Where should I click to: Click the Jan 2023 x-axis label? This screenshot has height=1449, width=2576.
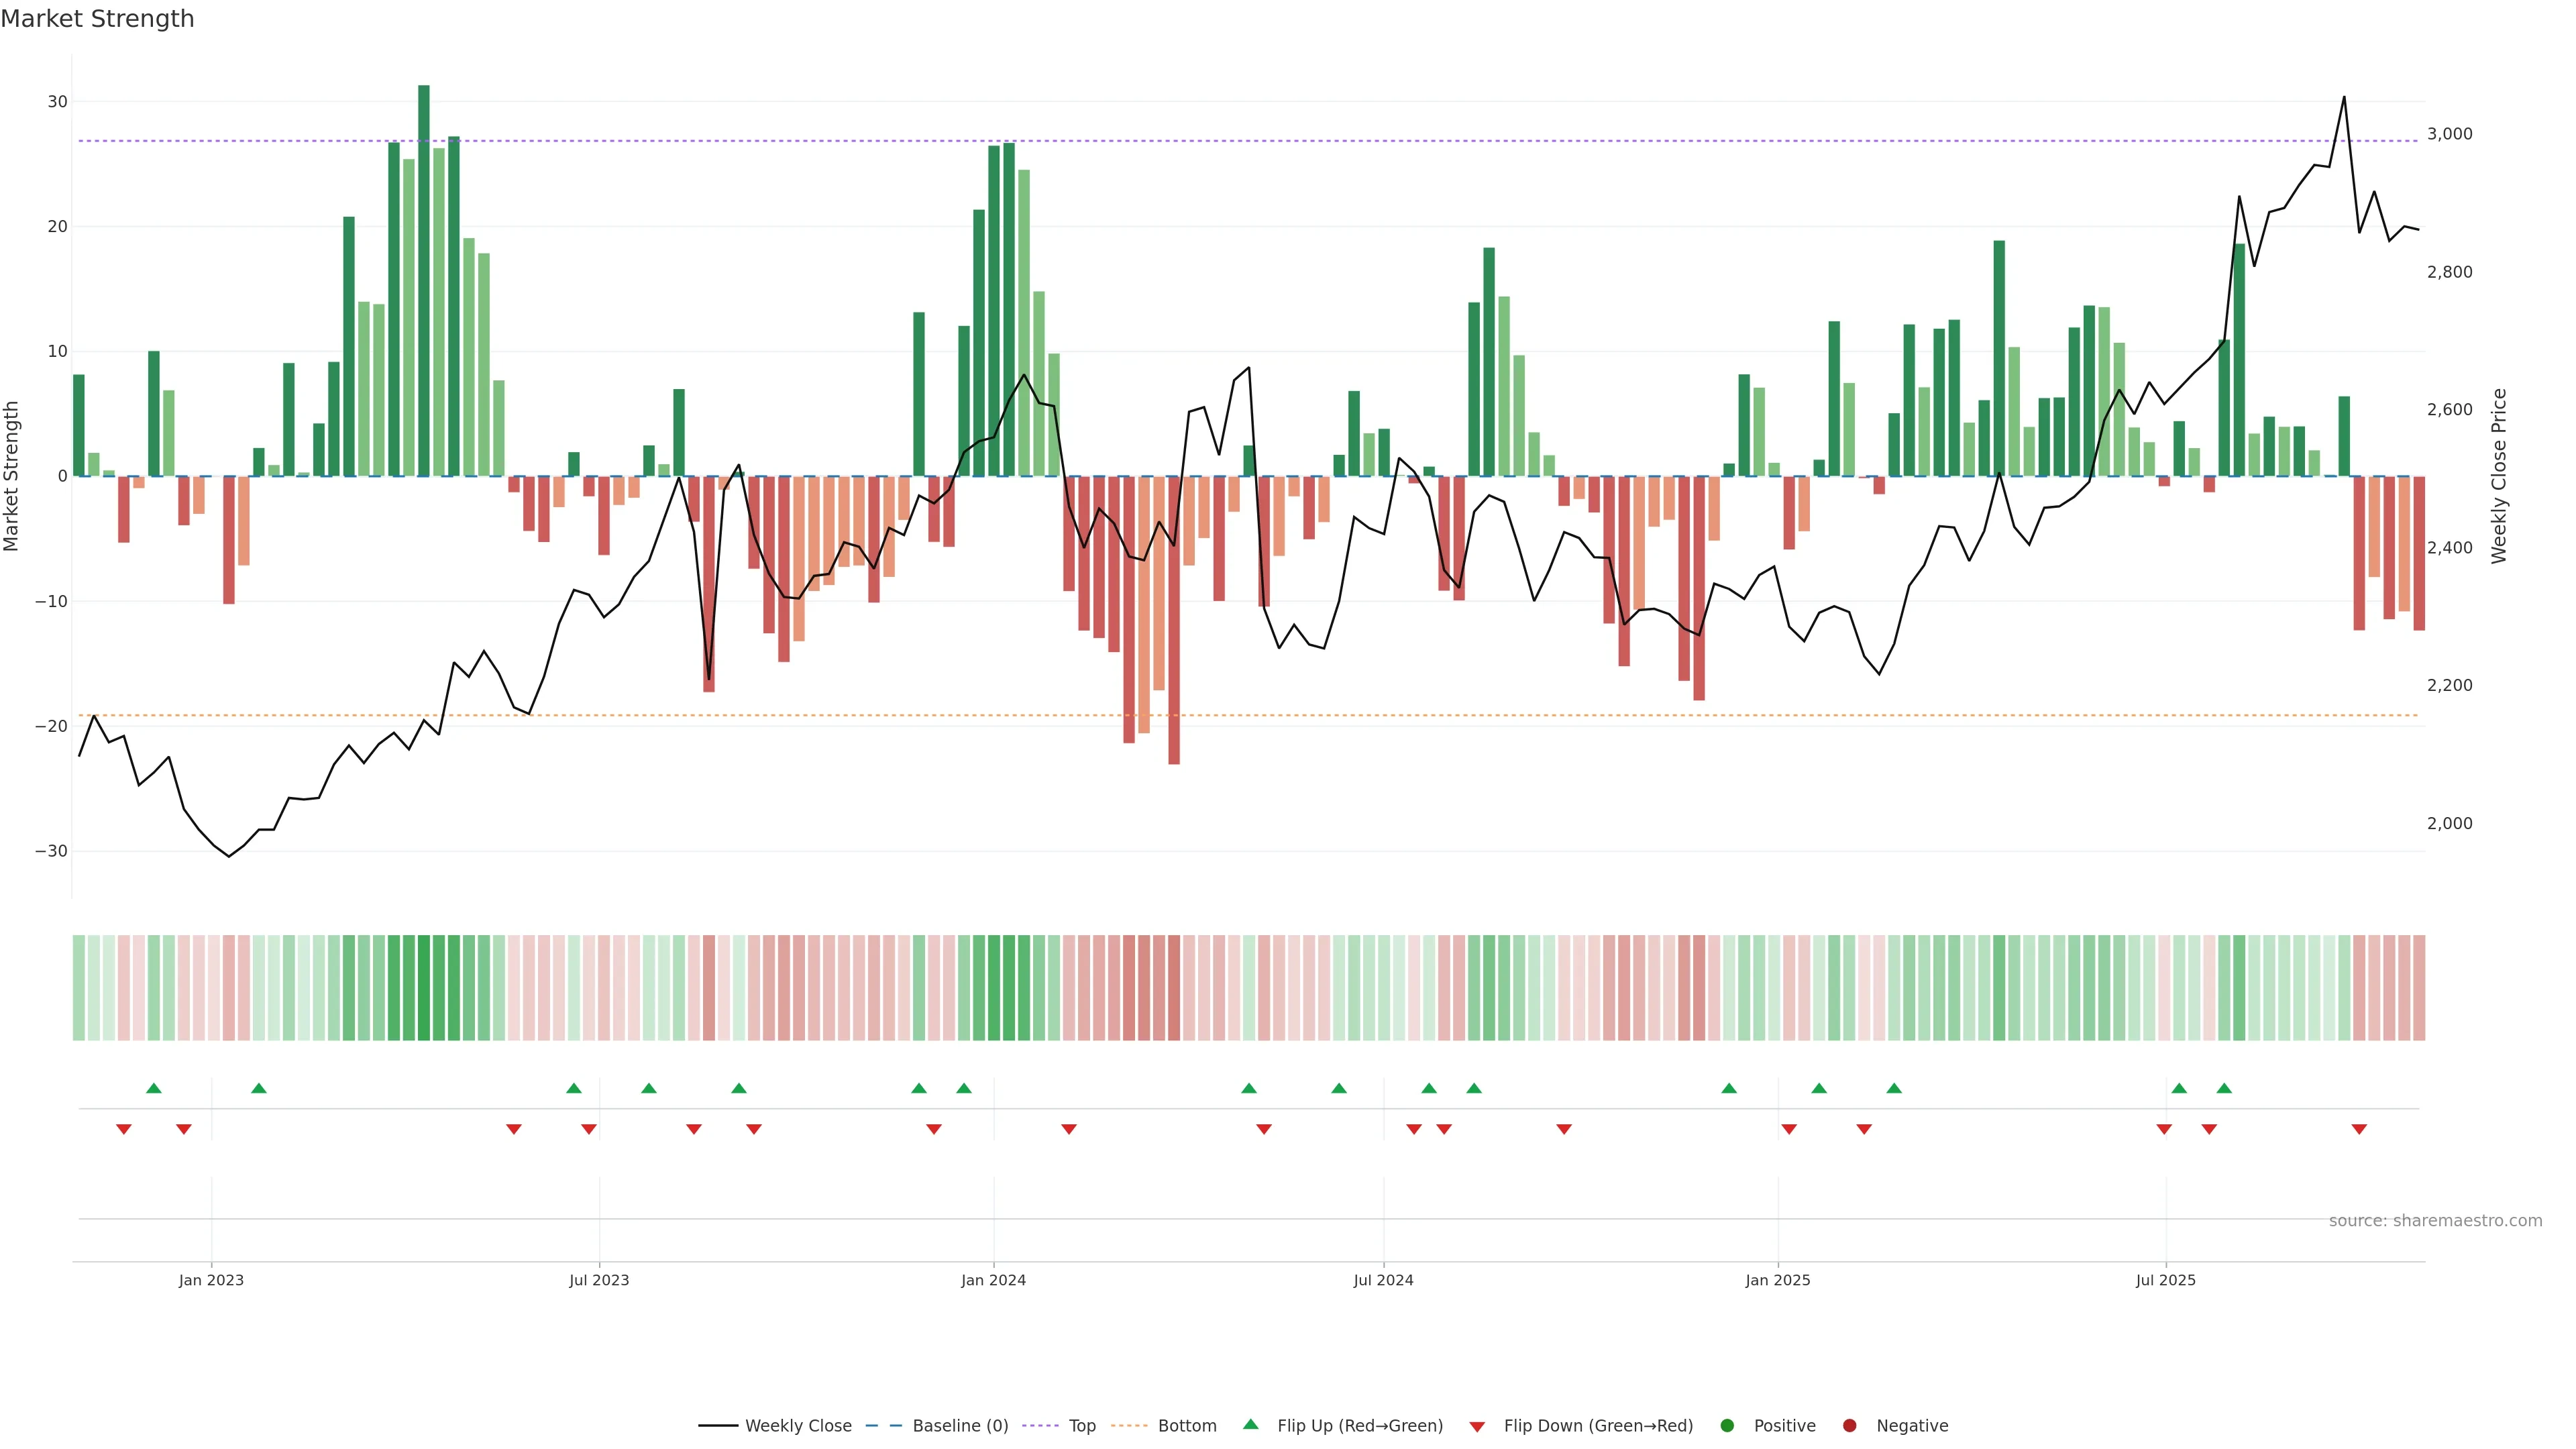(x=211, y=1281)
